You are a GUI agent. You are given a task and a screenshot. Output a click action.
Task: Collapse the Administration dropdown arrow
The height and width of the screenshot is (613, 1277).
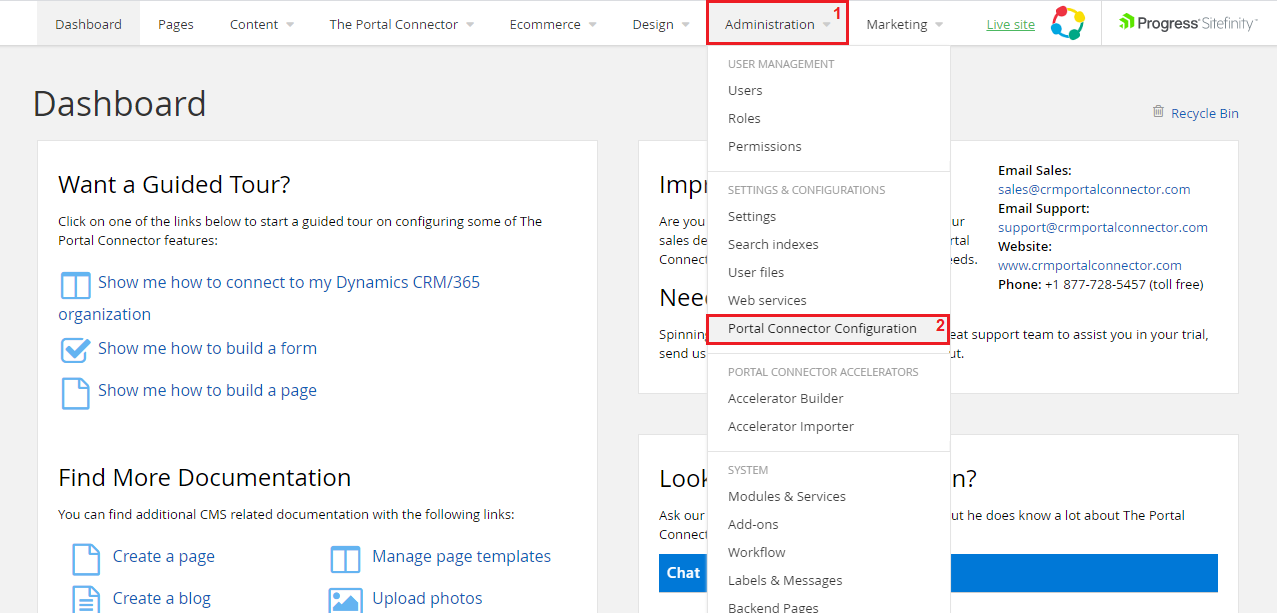point(827,25)
